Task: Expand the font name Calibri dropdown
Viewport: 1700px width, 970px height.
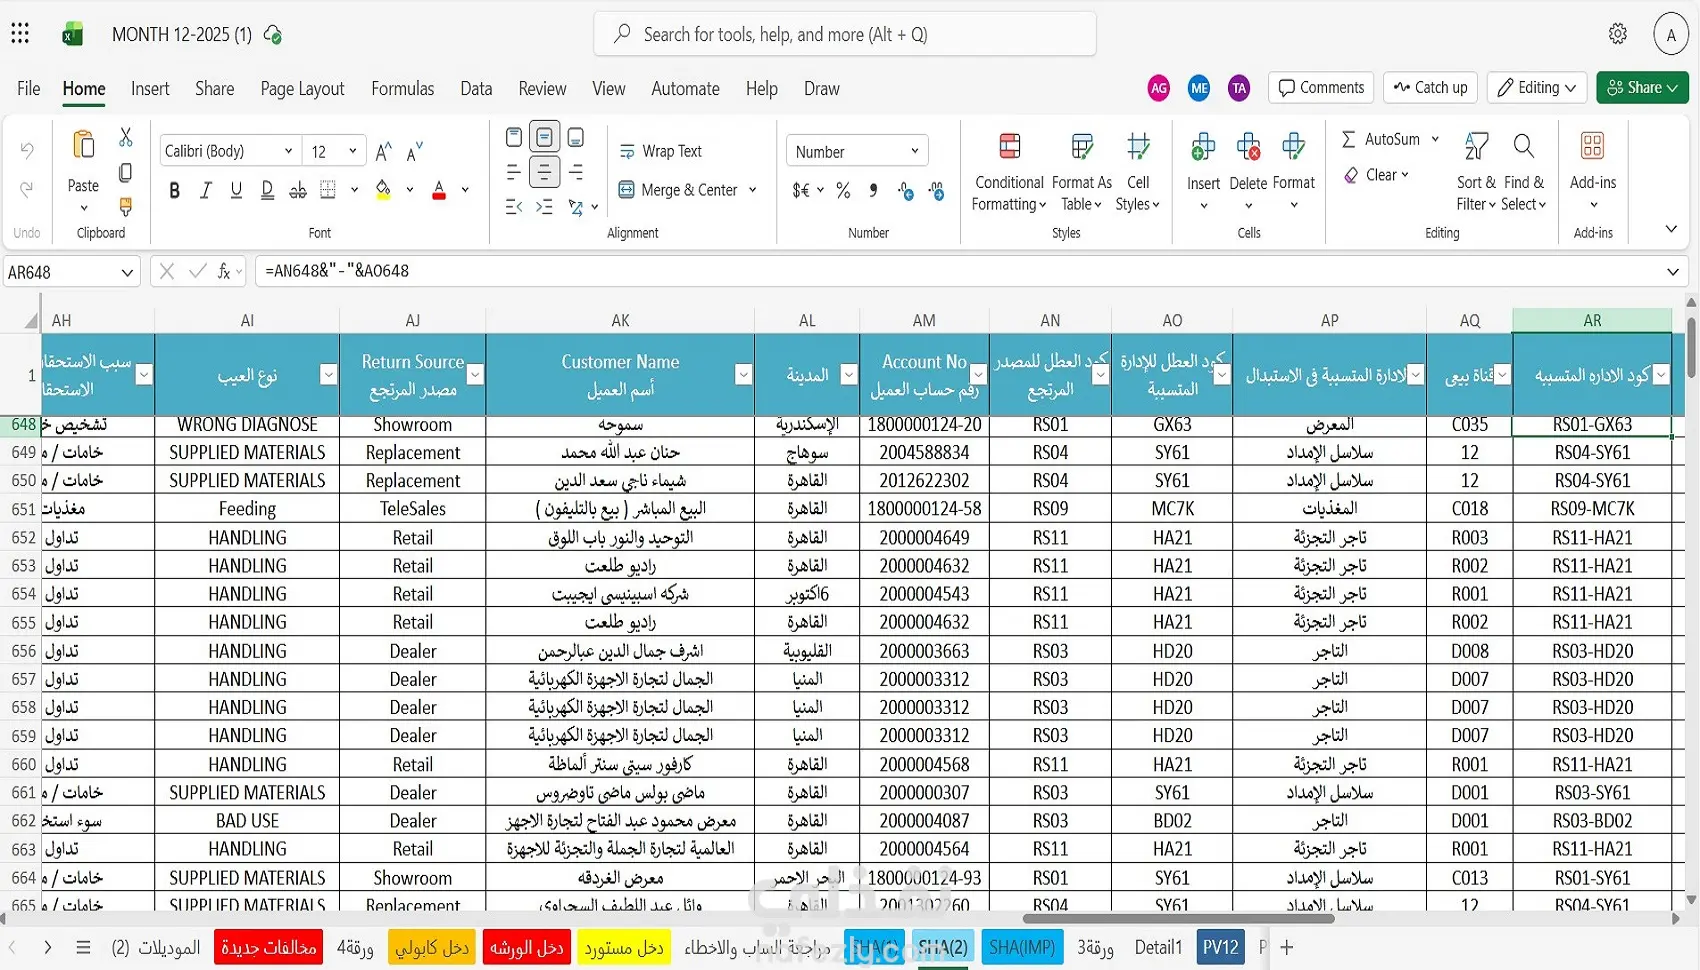Action: click(289, 151)
